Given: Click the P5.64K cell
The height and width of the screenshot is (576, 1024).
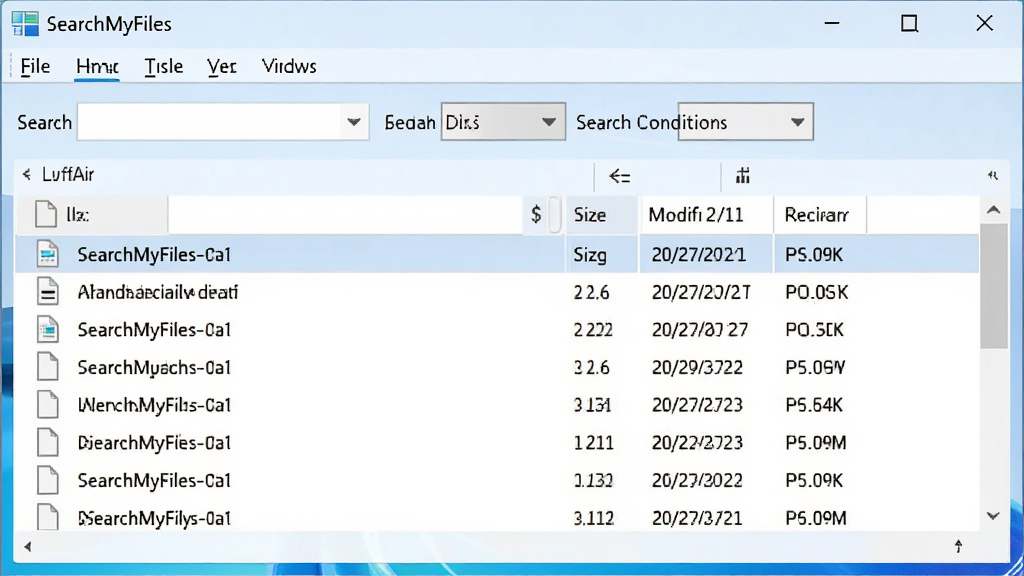Looking at the screenshot, I should point(814,406).
